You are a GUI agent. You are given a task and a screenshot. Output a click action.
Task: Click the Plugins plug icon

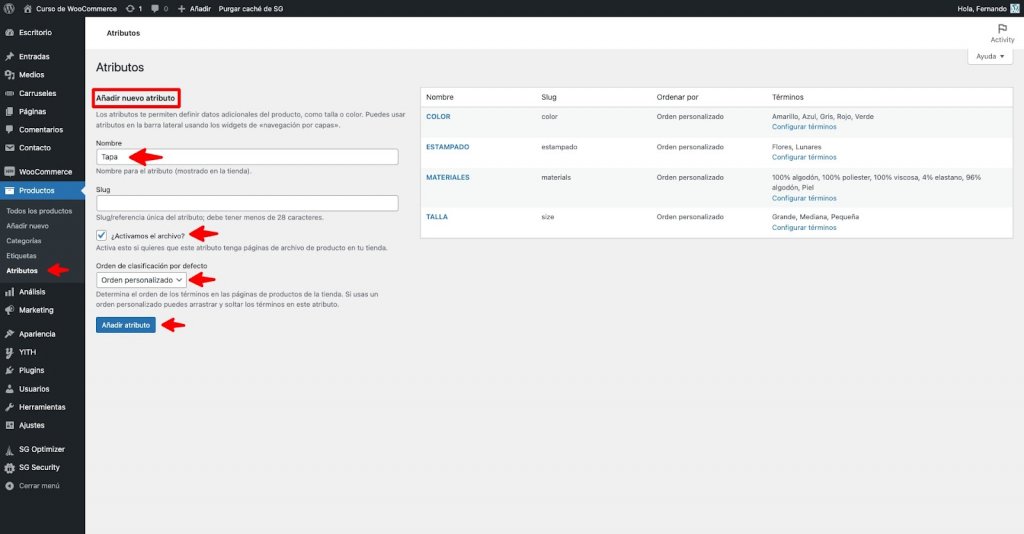click(x=9, y=370)
